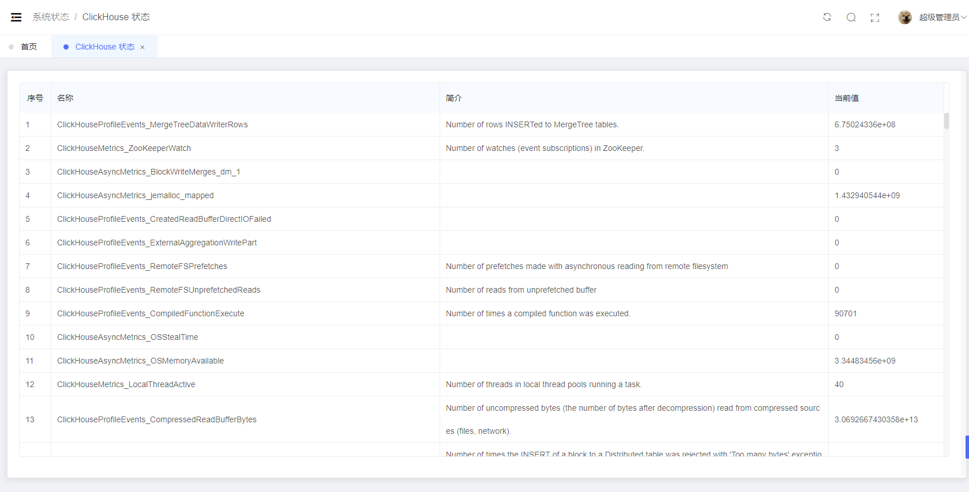Select OSStealTime metric name
Screen dimensions: 969x492
[127, 337]
